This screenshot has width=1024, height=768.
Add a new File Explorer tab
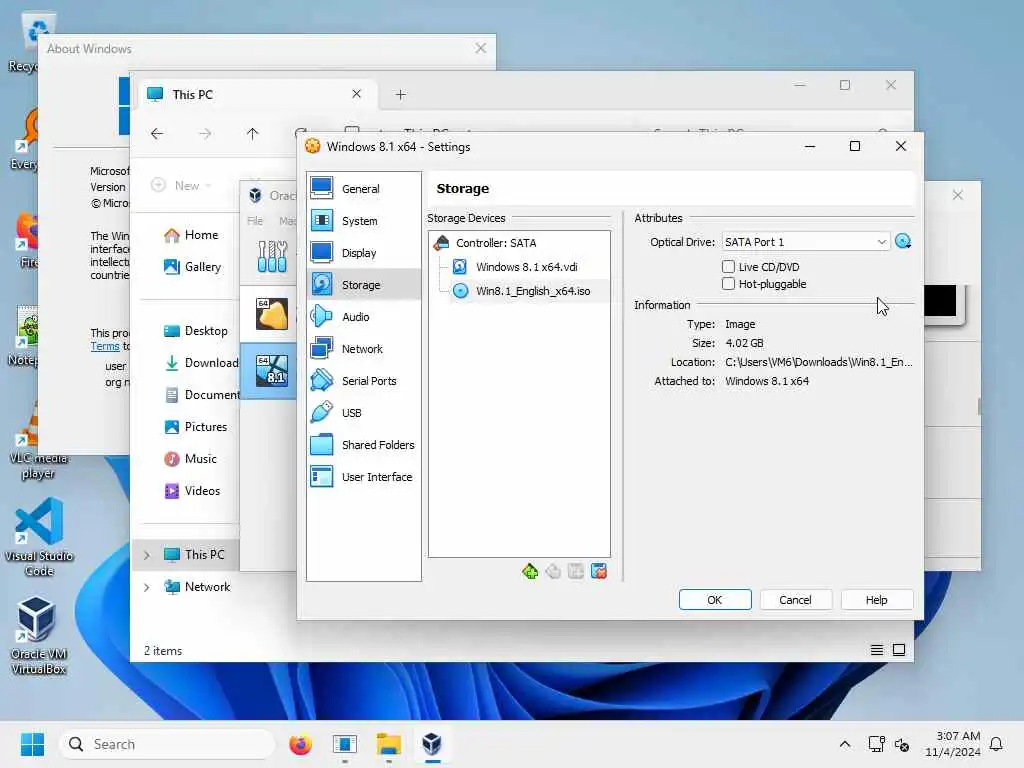tap(401, 95)
